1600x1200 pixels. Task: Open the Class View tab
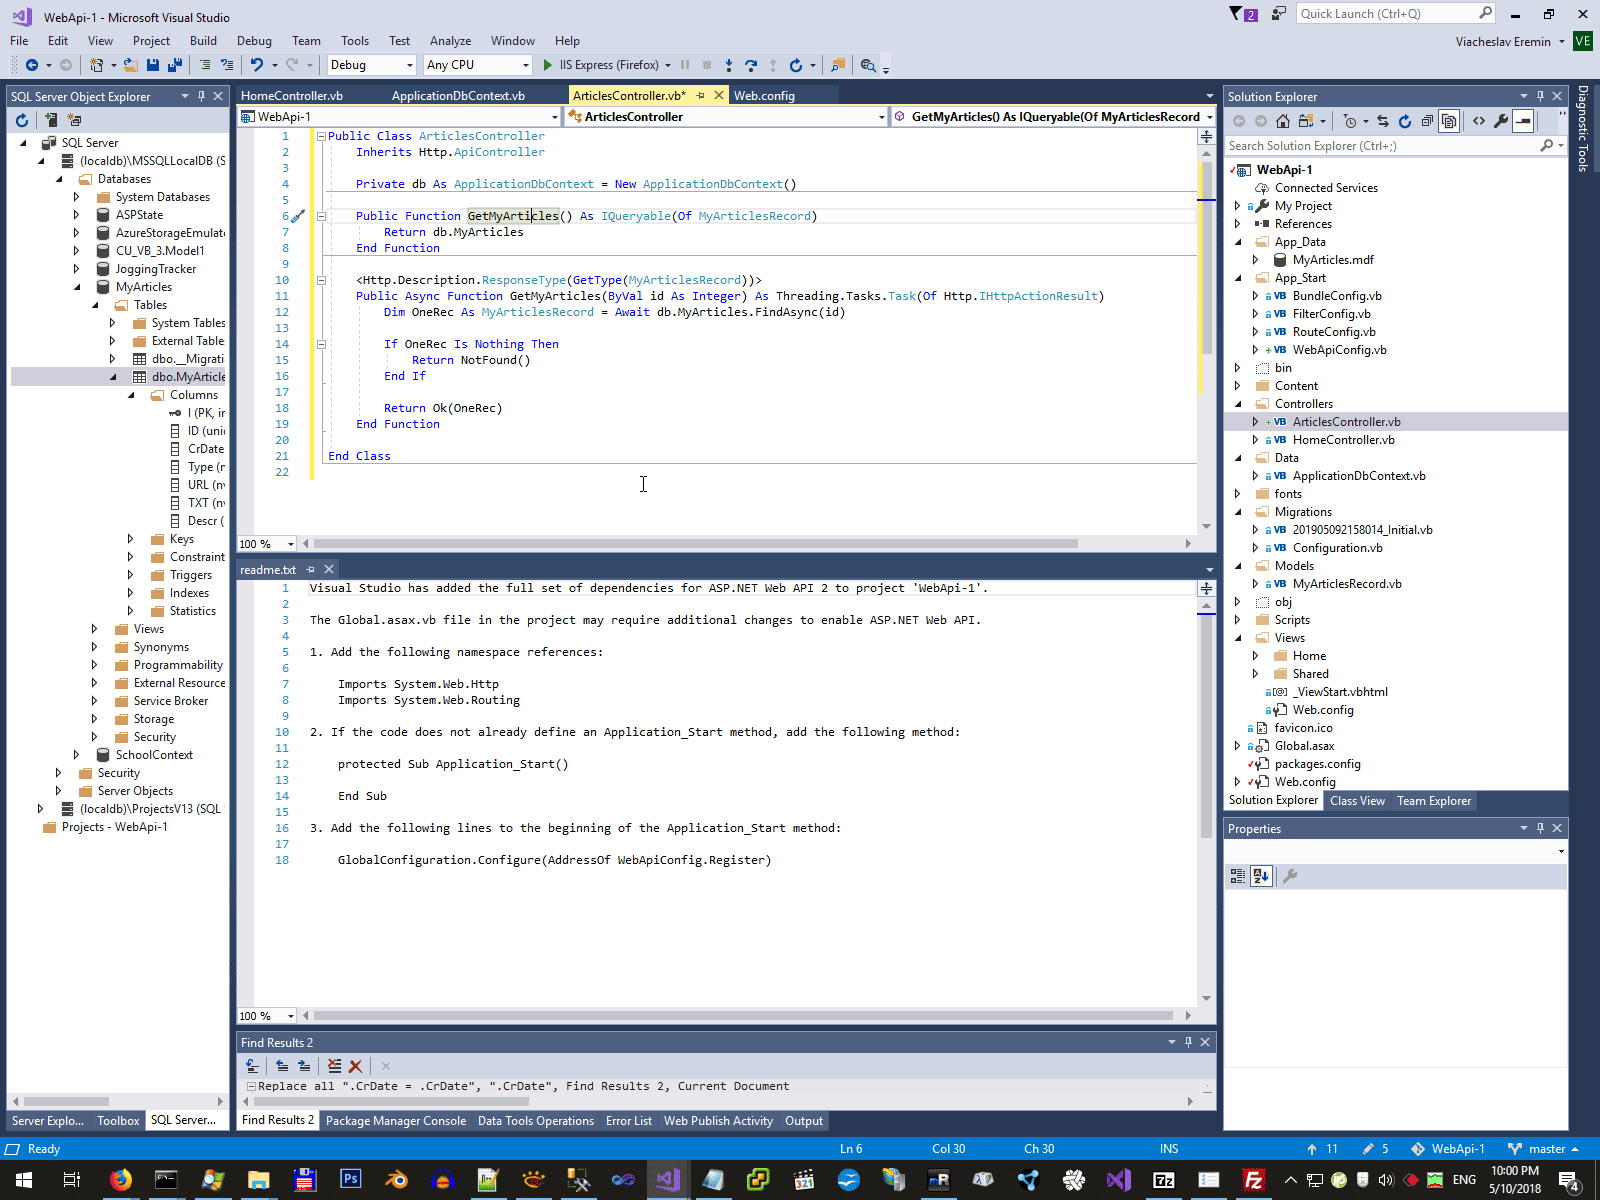click(1357, 801)
